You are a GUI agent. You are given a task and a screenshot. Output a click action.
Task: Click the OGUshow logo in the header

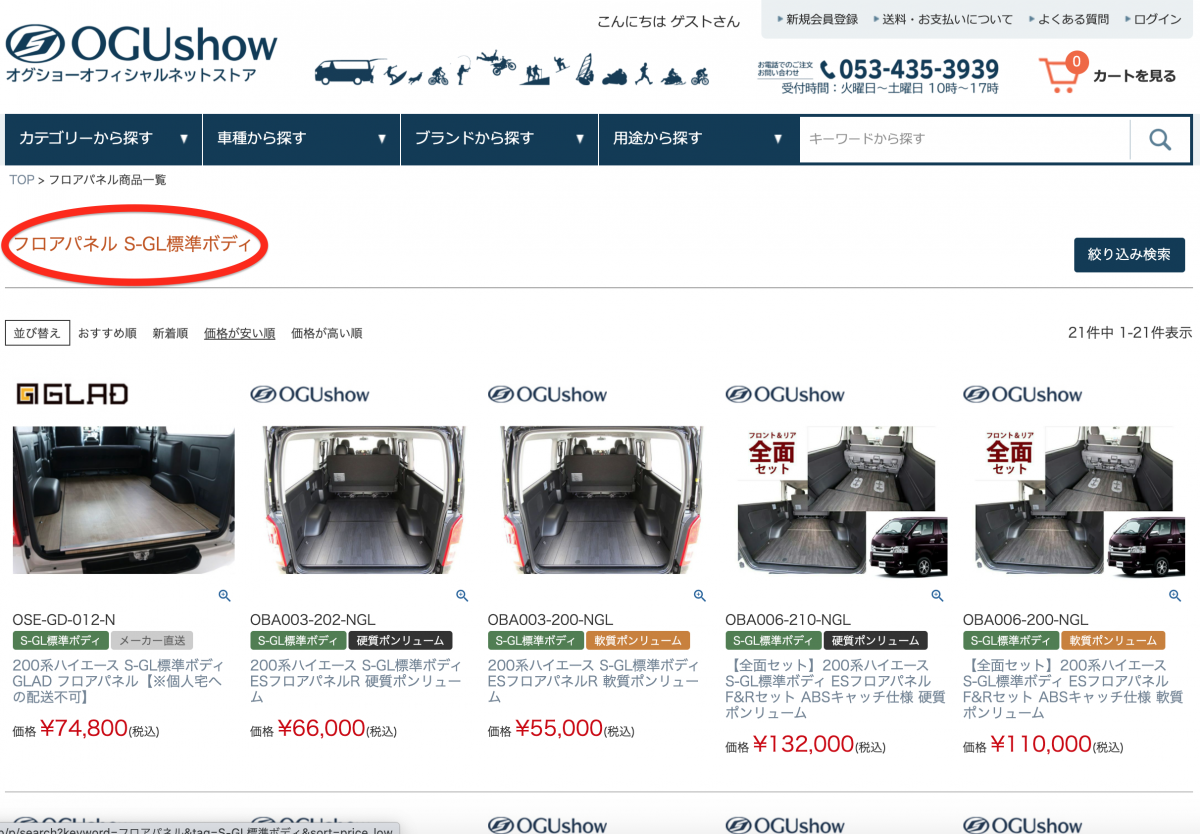tap(141, 53)
